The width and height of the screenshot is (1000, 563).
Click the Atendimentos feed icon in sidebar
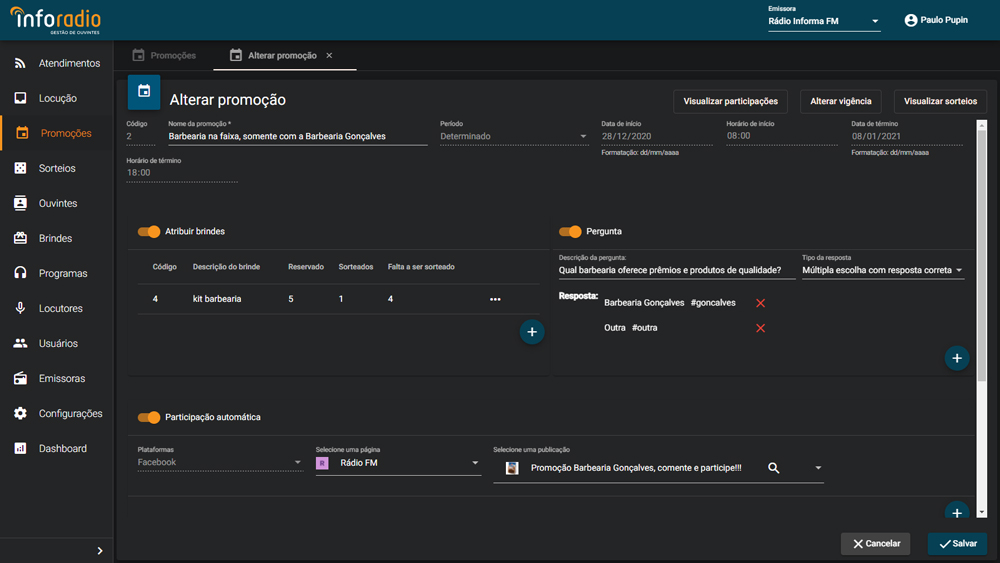(x=20, y=63)
